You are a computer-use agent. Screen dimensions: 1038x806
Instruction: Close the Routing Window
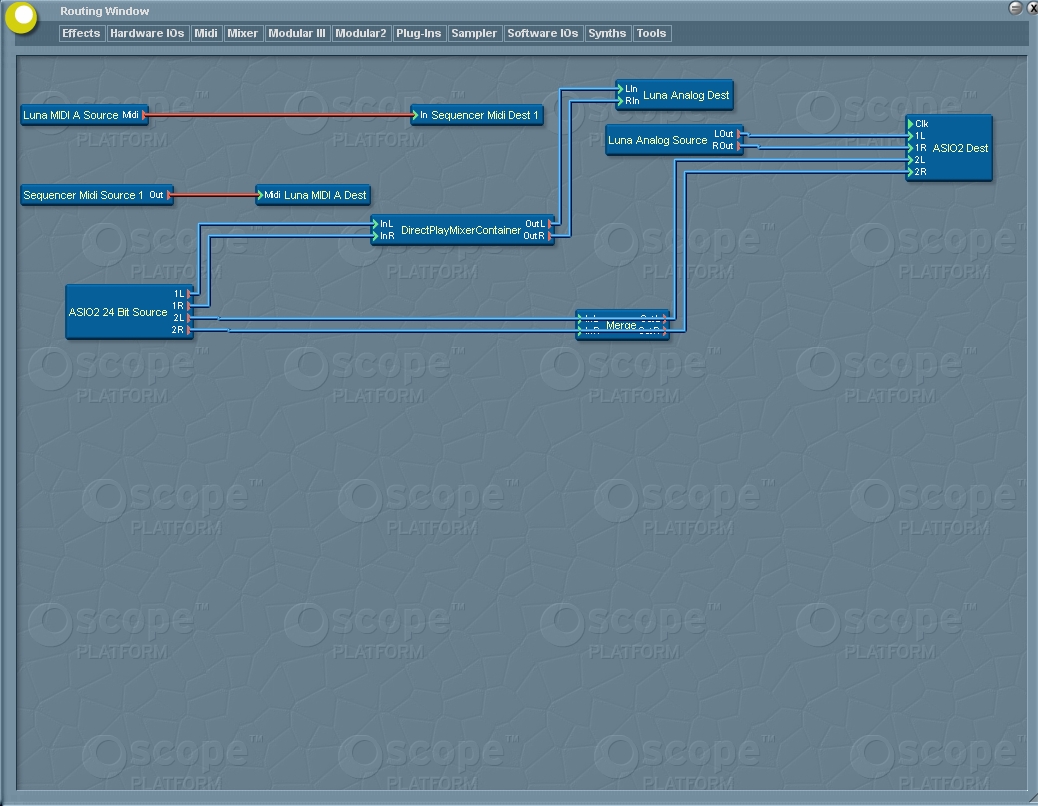1032,8
